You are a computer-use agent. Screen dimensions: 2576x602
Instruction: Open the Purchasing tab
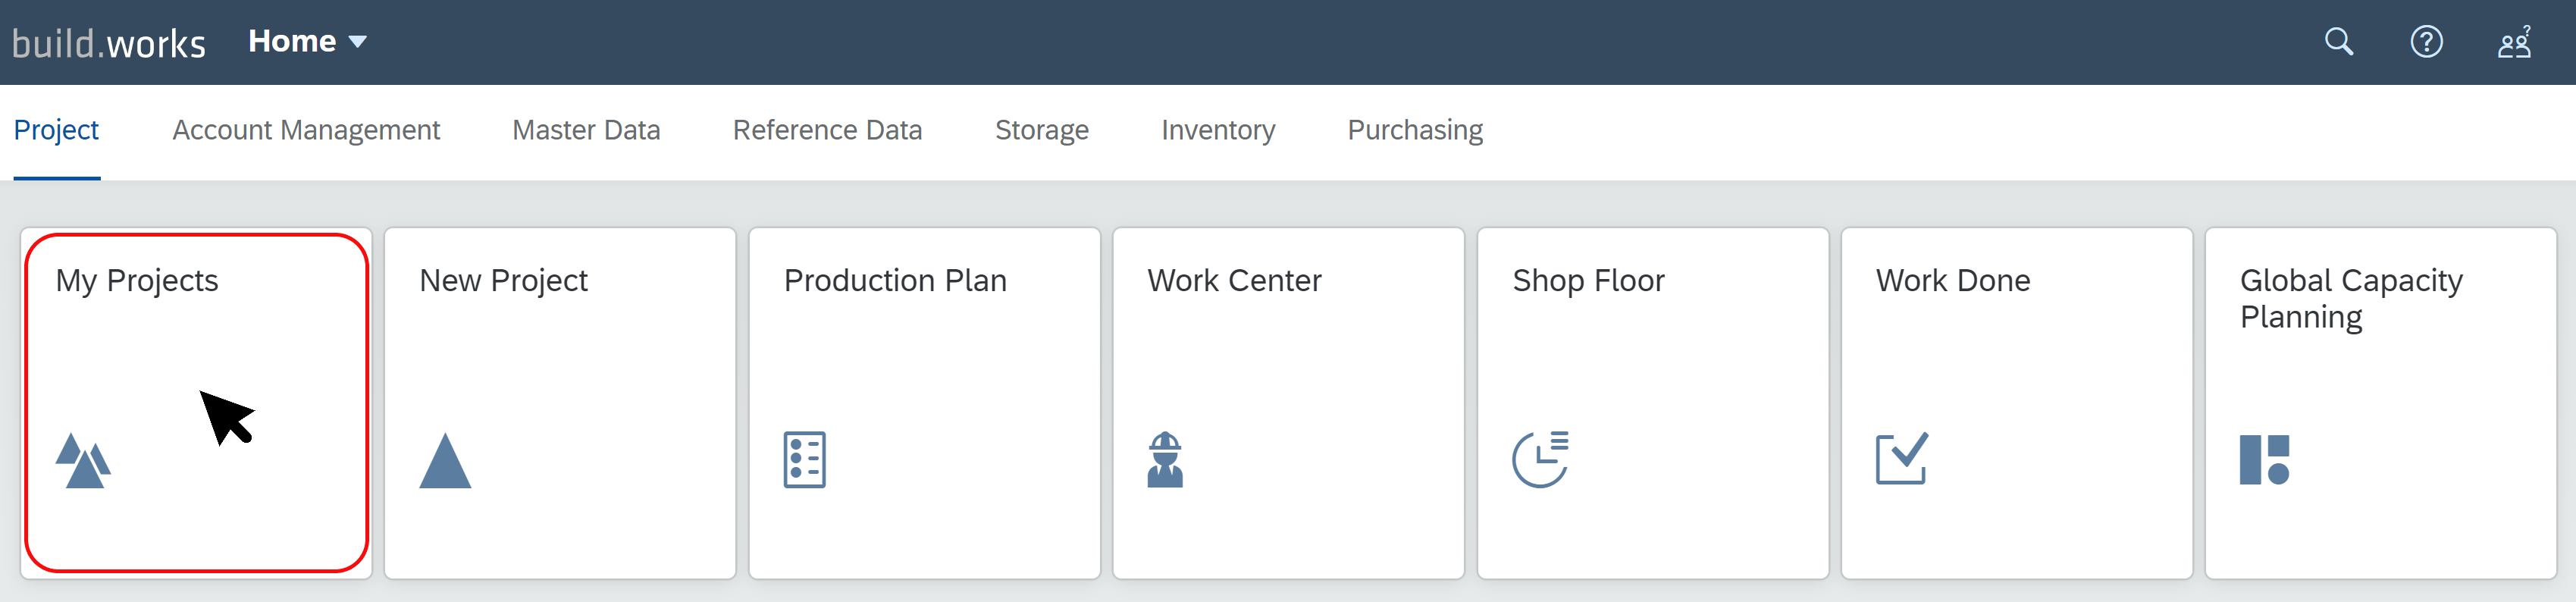point(1415,130)
